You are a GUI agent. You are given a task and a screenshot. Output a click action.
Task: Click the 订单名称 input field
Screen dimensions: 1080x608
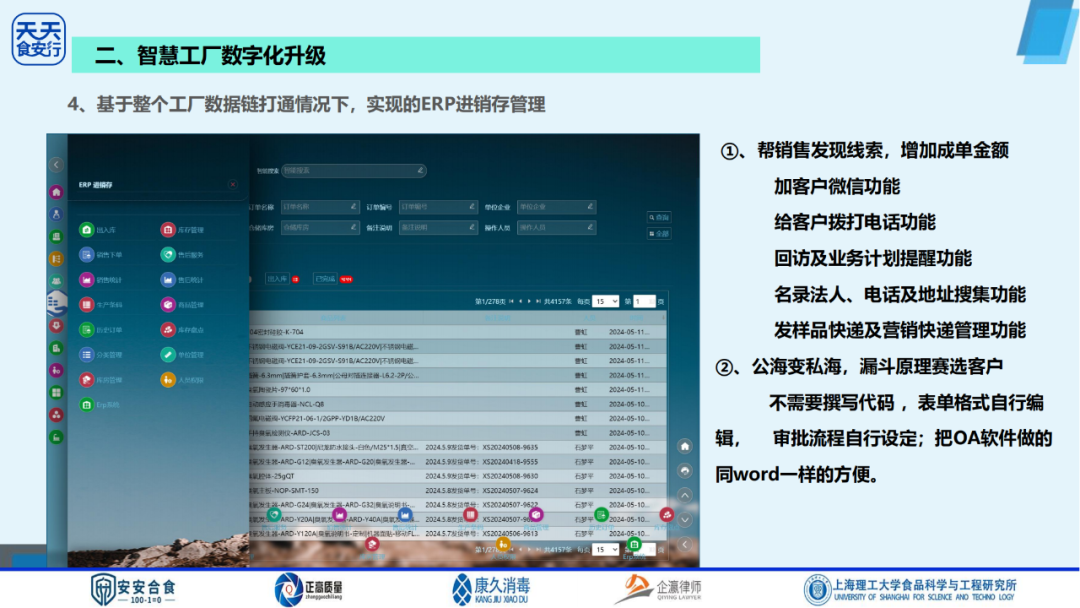320,207
